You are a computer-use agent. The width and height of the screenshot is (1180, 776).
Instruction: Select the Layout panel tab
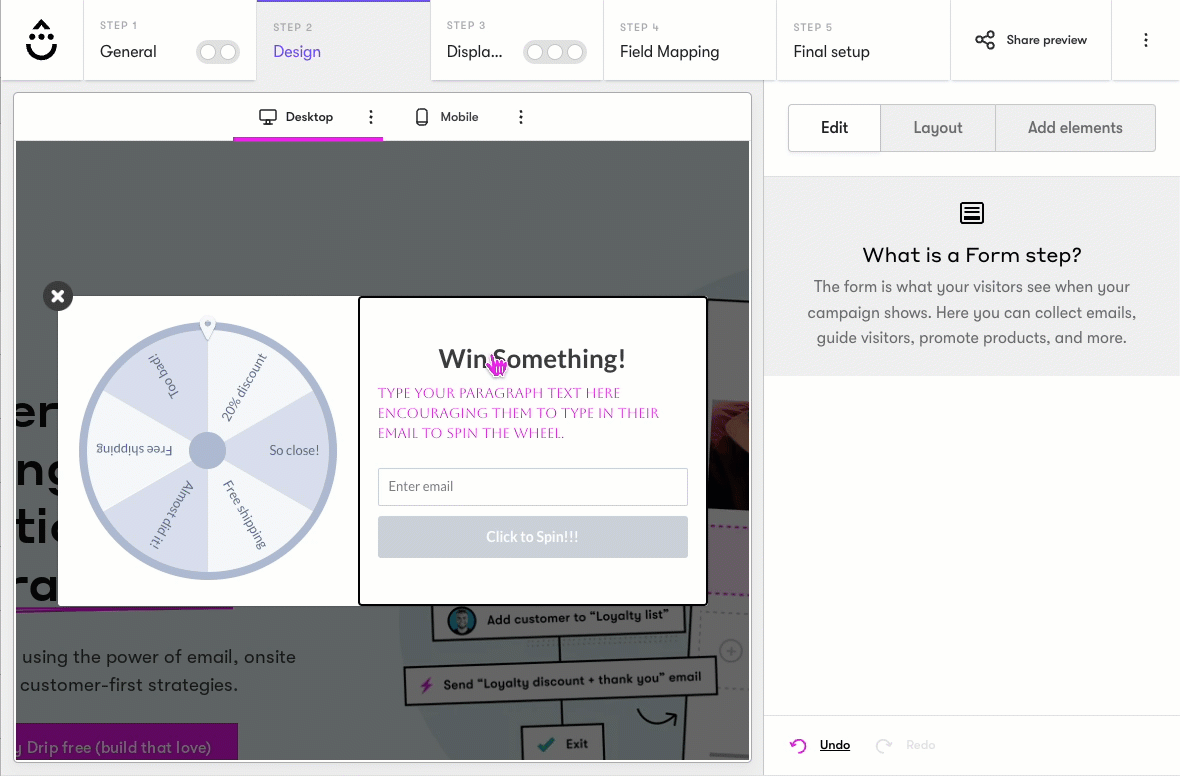click(x=938, y=128)
